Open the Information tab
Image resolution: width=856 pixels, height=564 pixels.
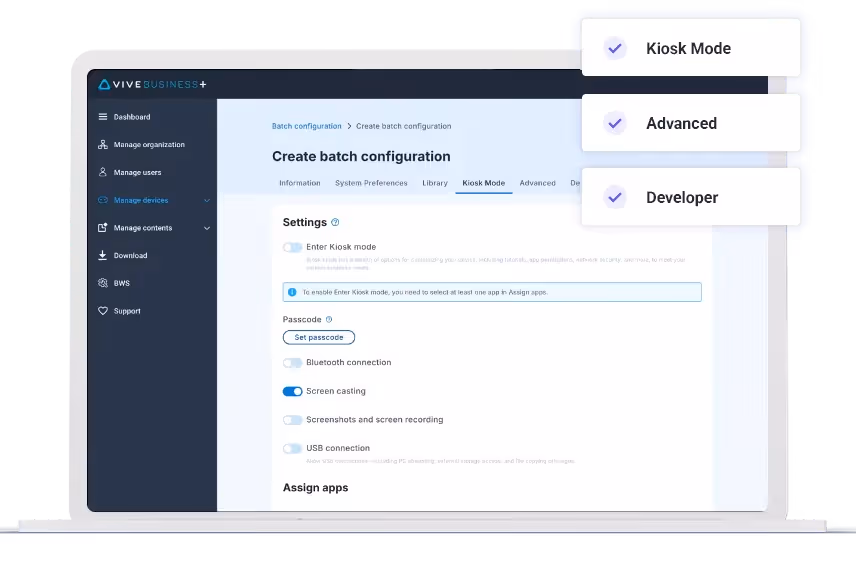pyautogui.click(x=300, y=183)
